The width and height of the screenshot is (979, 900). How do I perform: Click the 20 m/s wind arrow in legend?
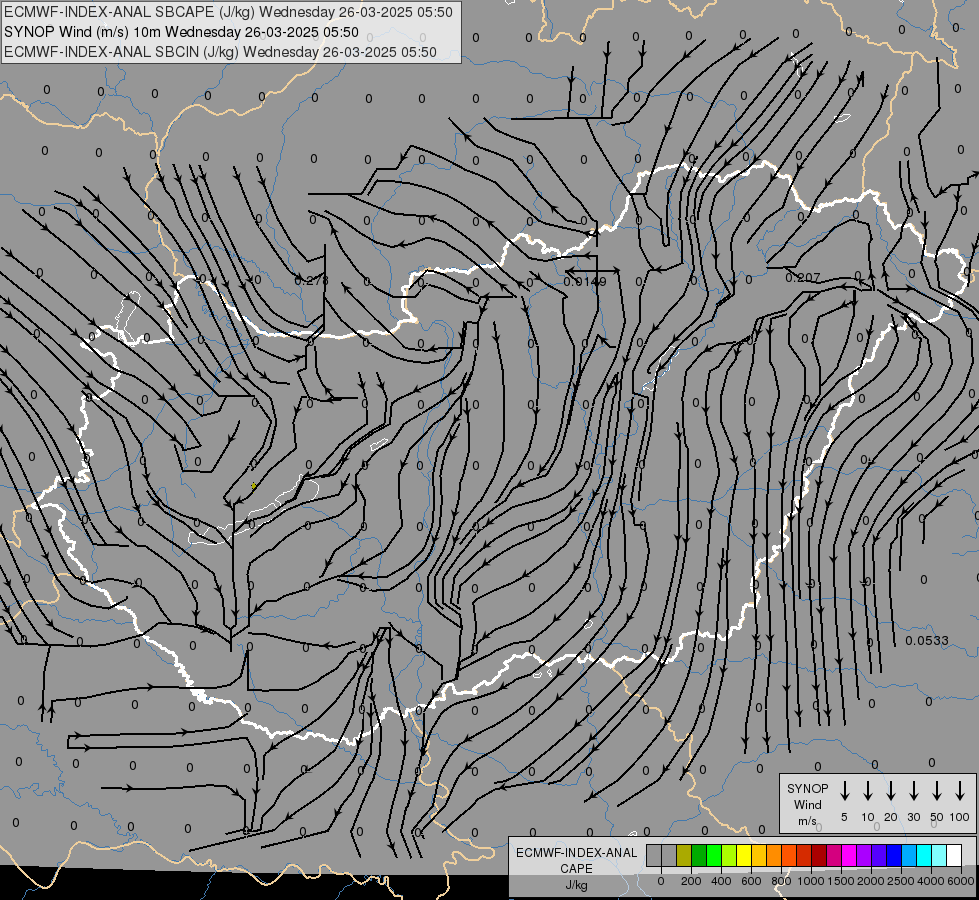coord(890,791)
